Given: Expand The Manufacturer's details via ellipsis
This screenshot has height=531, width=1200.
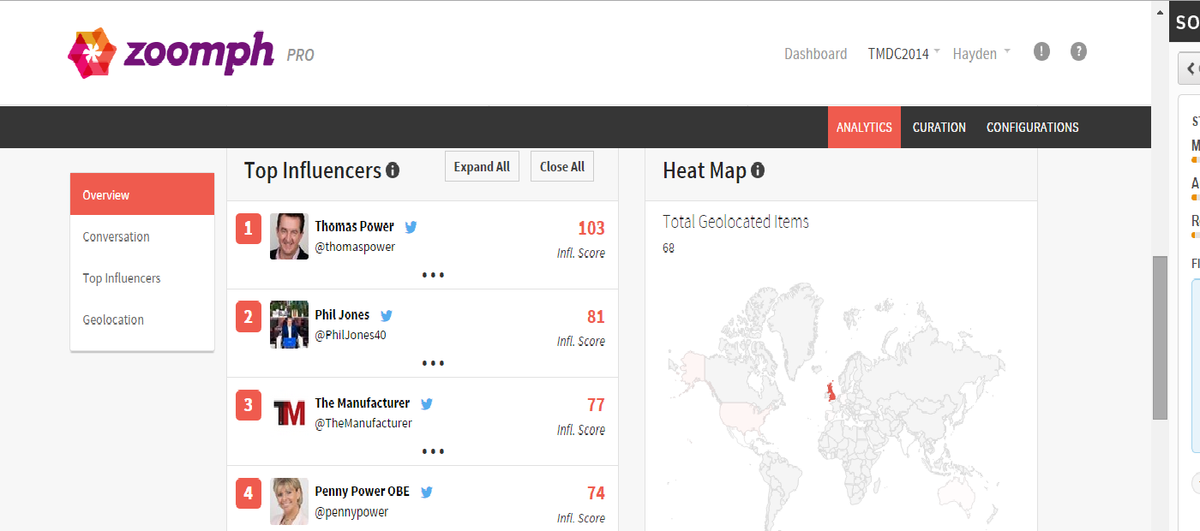Looking at the screenshot, I should [433, 452].
